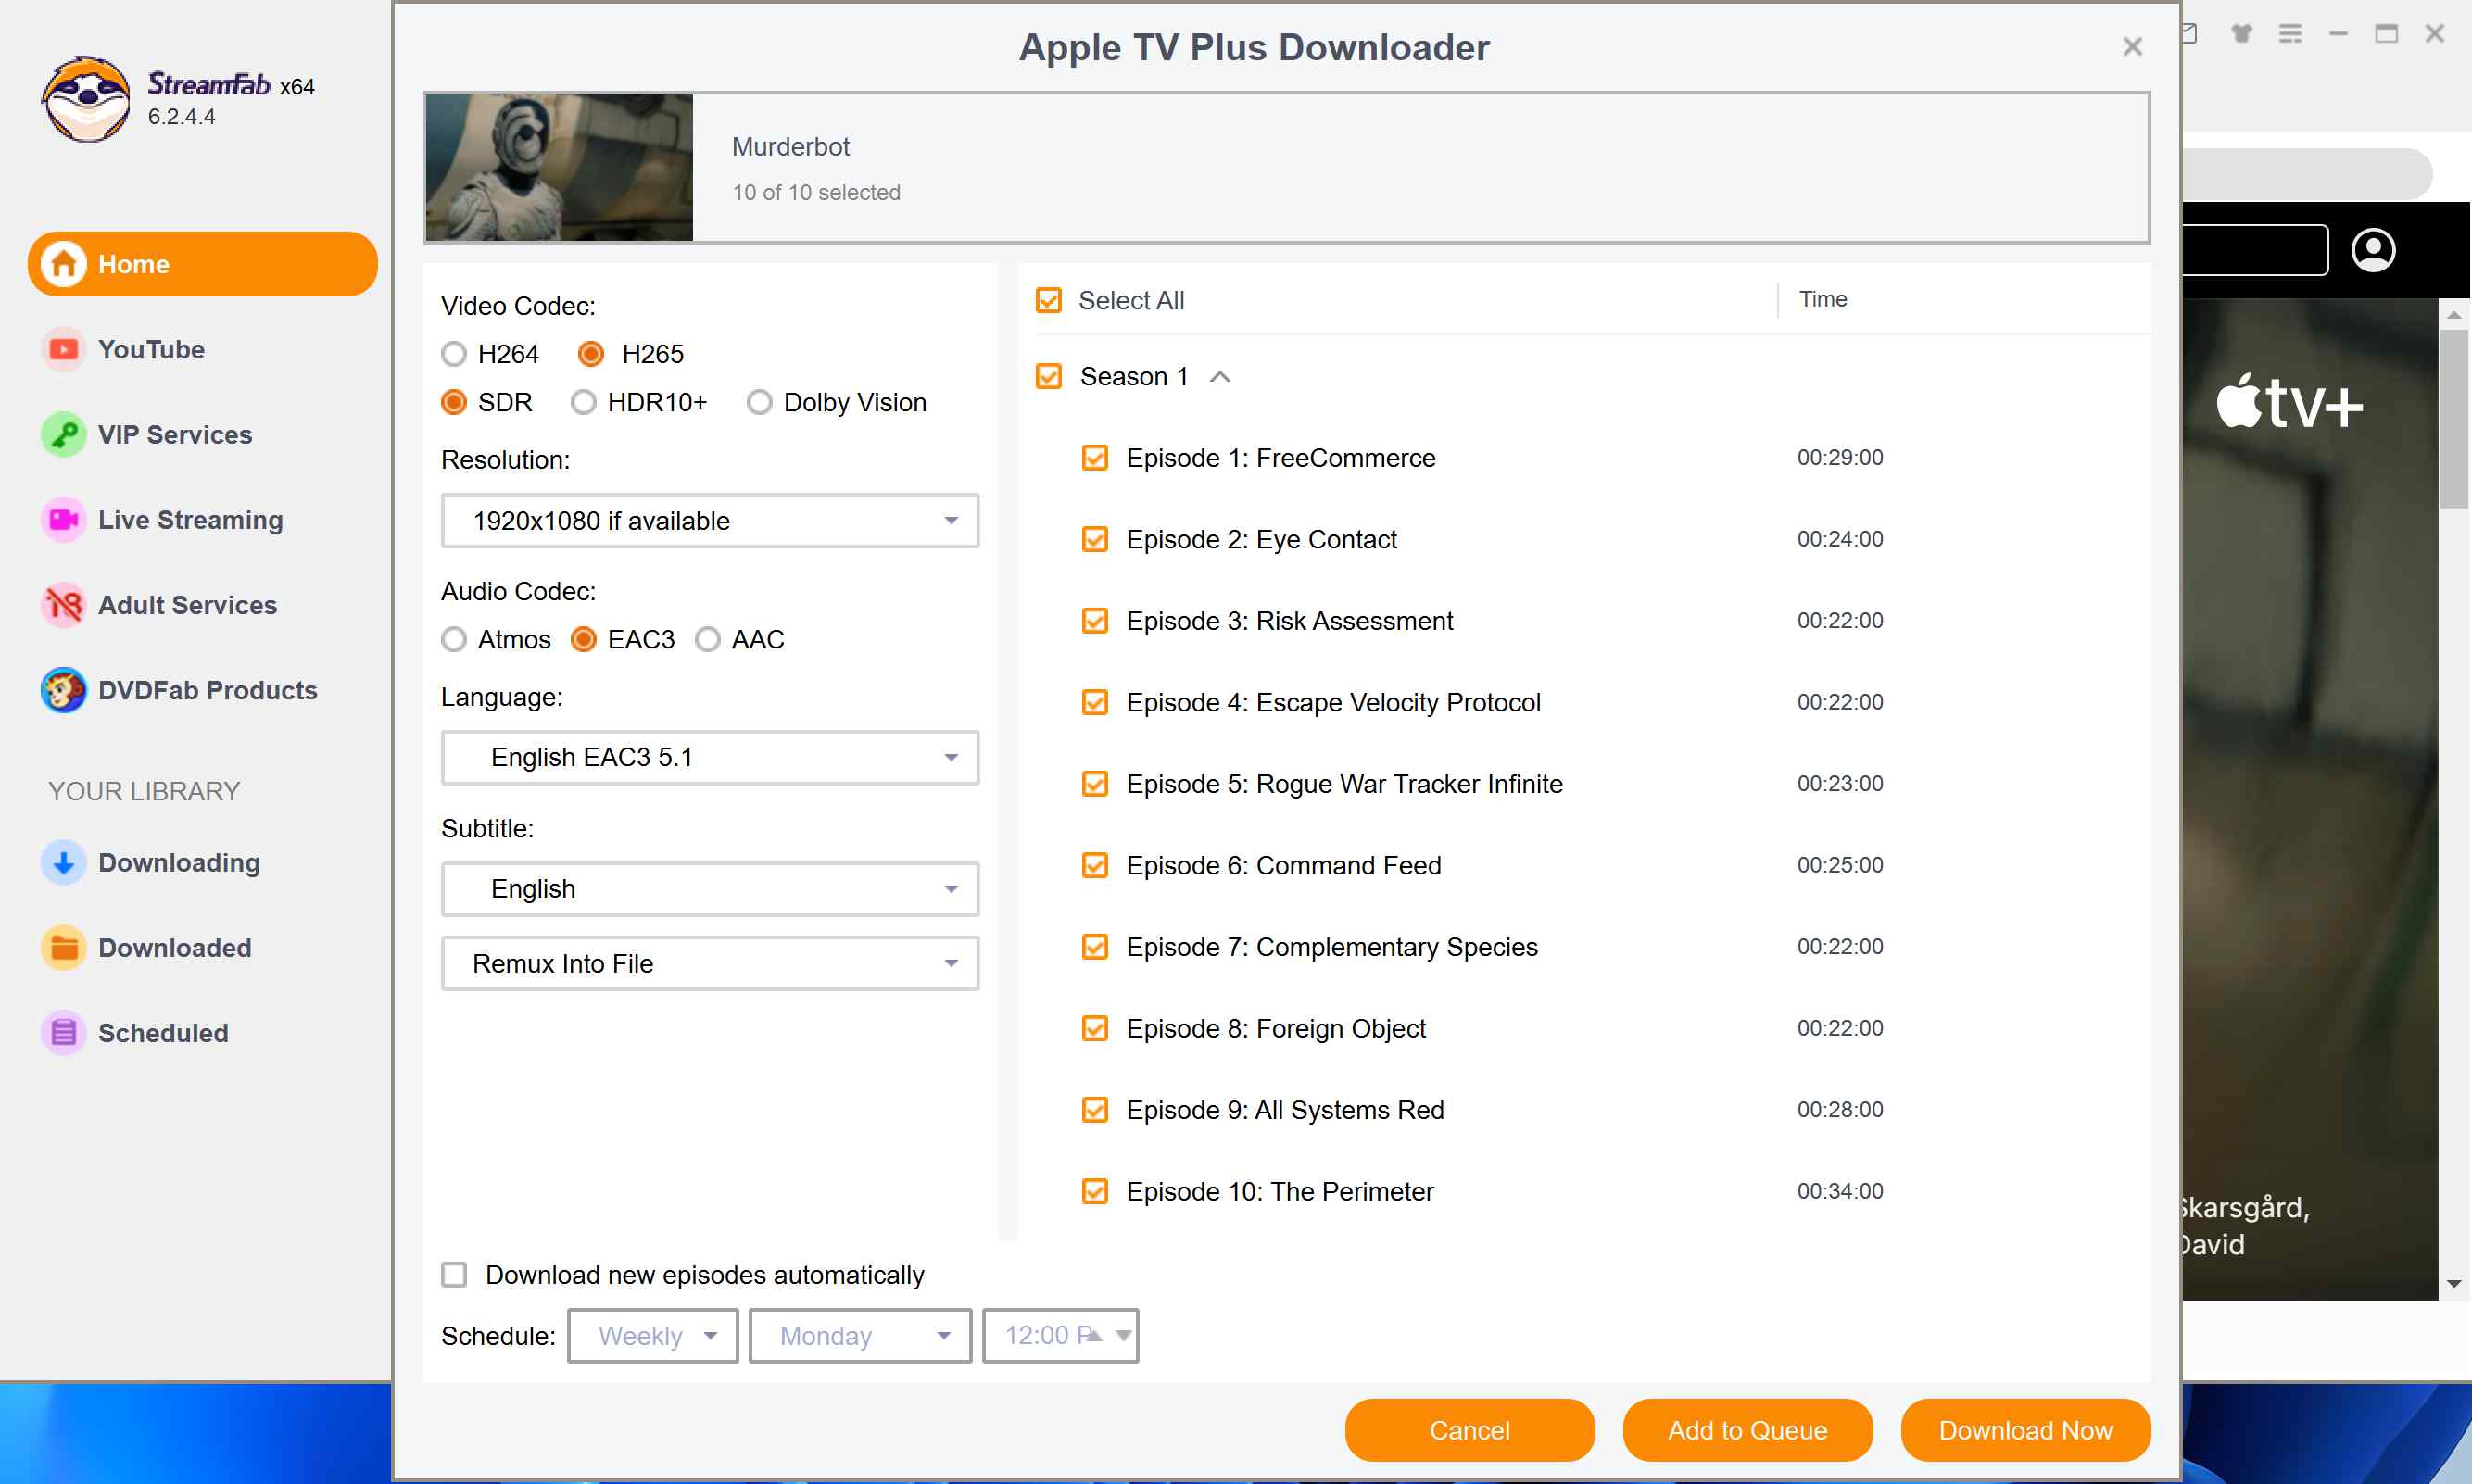The image size is (2472, 1484).
Task: Select the Adult Services icon
Action: pyautogui.click(x=63, y=605)
